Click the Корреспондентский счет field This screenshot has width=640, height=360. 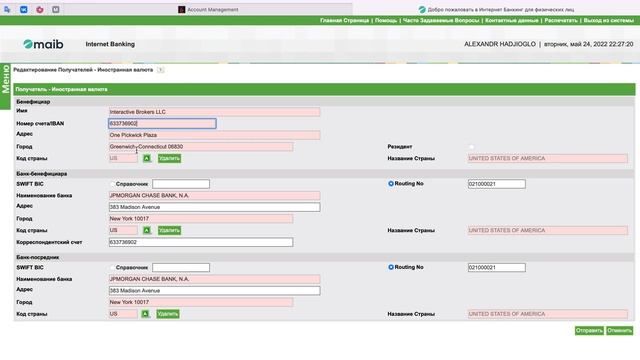(x=200, y=242)
